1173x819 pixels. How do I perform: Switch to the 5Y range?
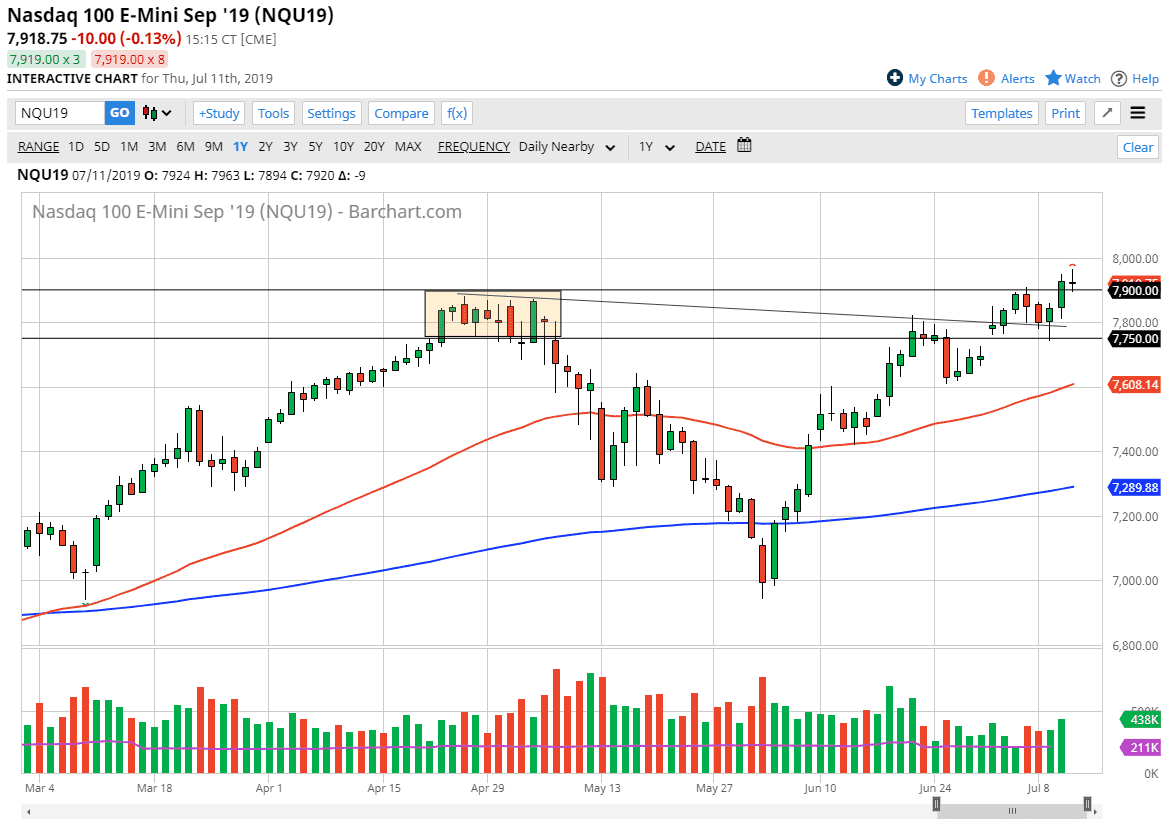point(315,146)
